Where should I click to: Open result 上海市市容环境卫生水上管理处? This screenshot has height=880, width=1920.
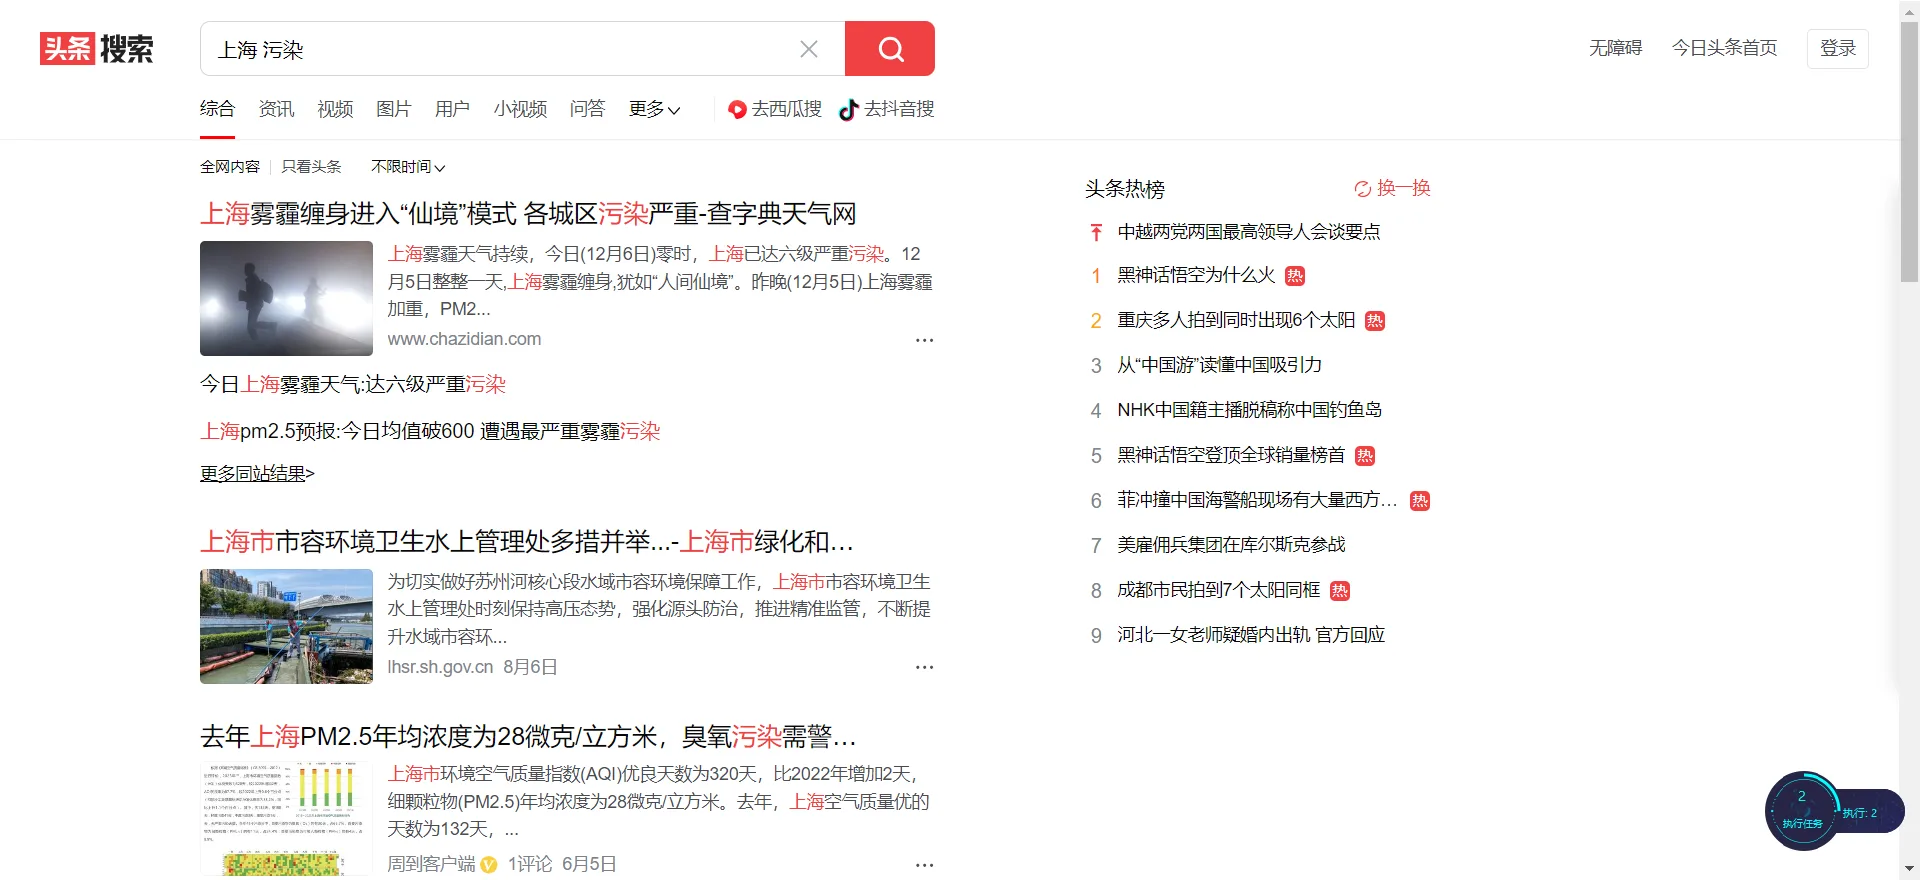527,541
